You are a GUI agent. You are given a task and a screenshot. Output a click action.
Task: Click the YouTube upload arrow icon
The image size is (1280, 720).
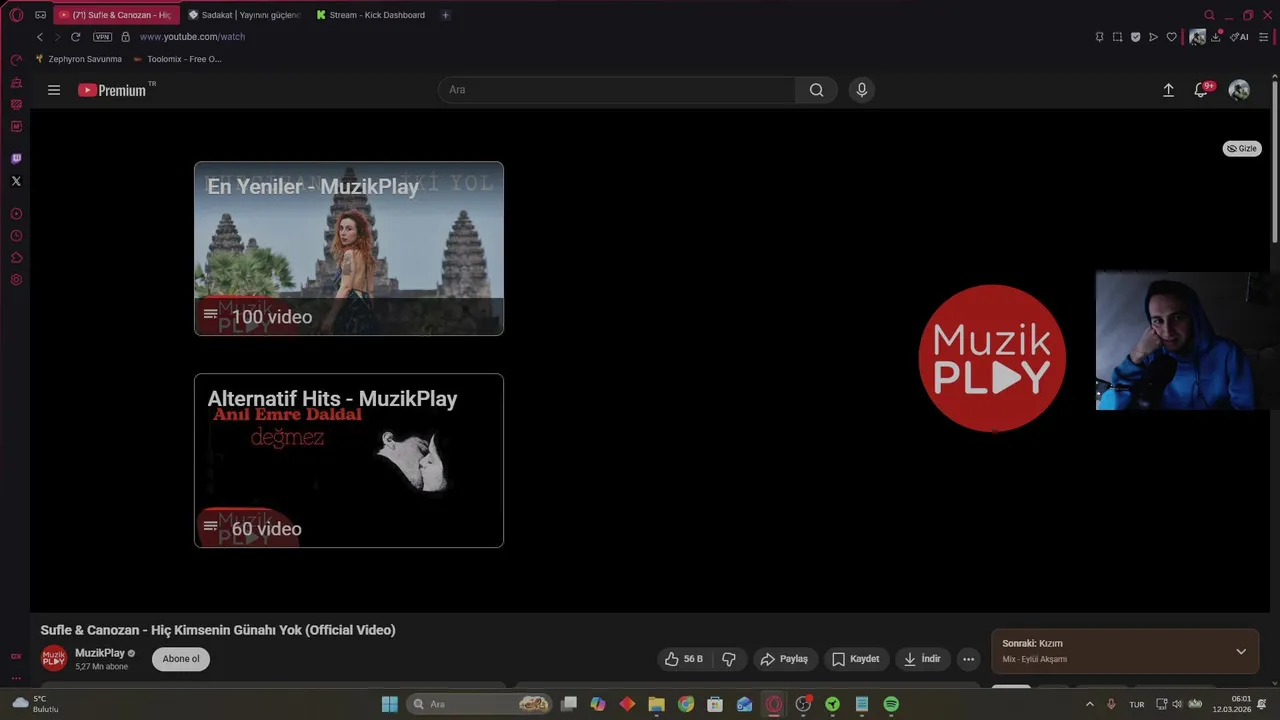1168,90
